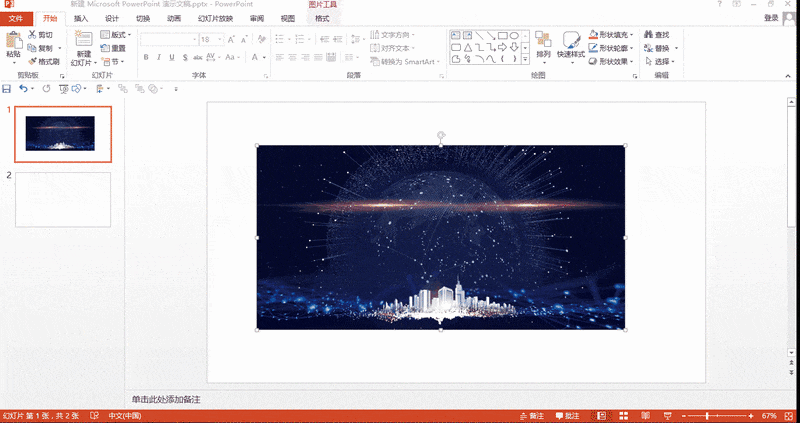Screen dimensions: 800x423
Task: Click the zoom slider in status bar
Action: coord(708,415)
